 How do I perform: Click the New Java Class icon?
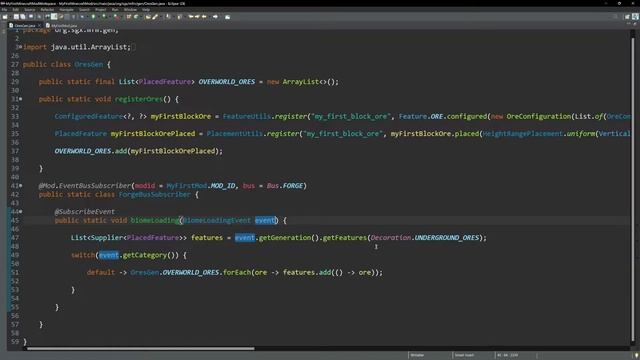click(x=136, y=17)
